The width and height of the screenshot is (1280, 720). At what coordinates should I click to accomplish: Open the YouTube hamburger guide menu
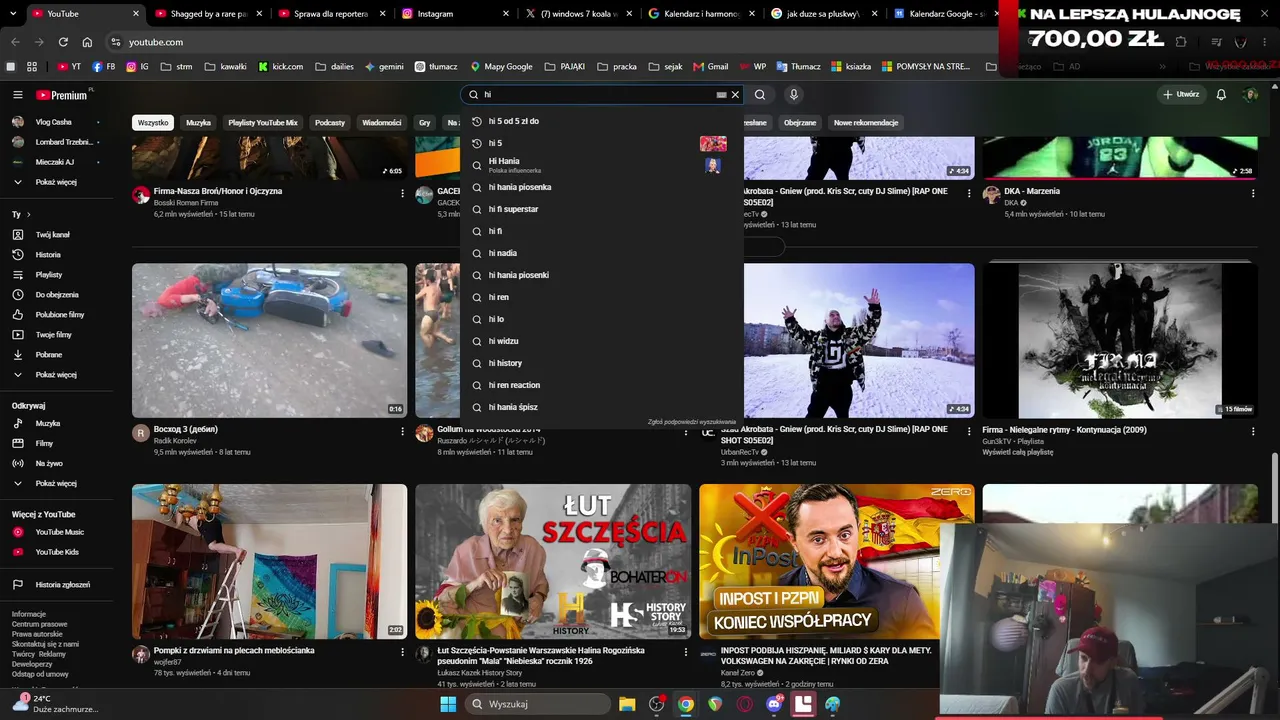[x=17, y=95]
